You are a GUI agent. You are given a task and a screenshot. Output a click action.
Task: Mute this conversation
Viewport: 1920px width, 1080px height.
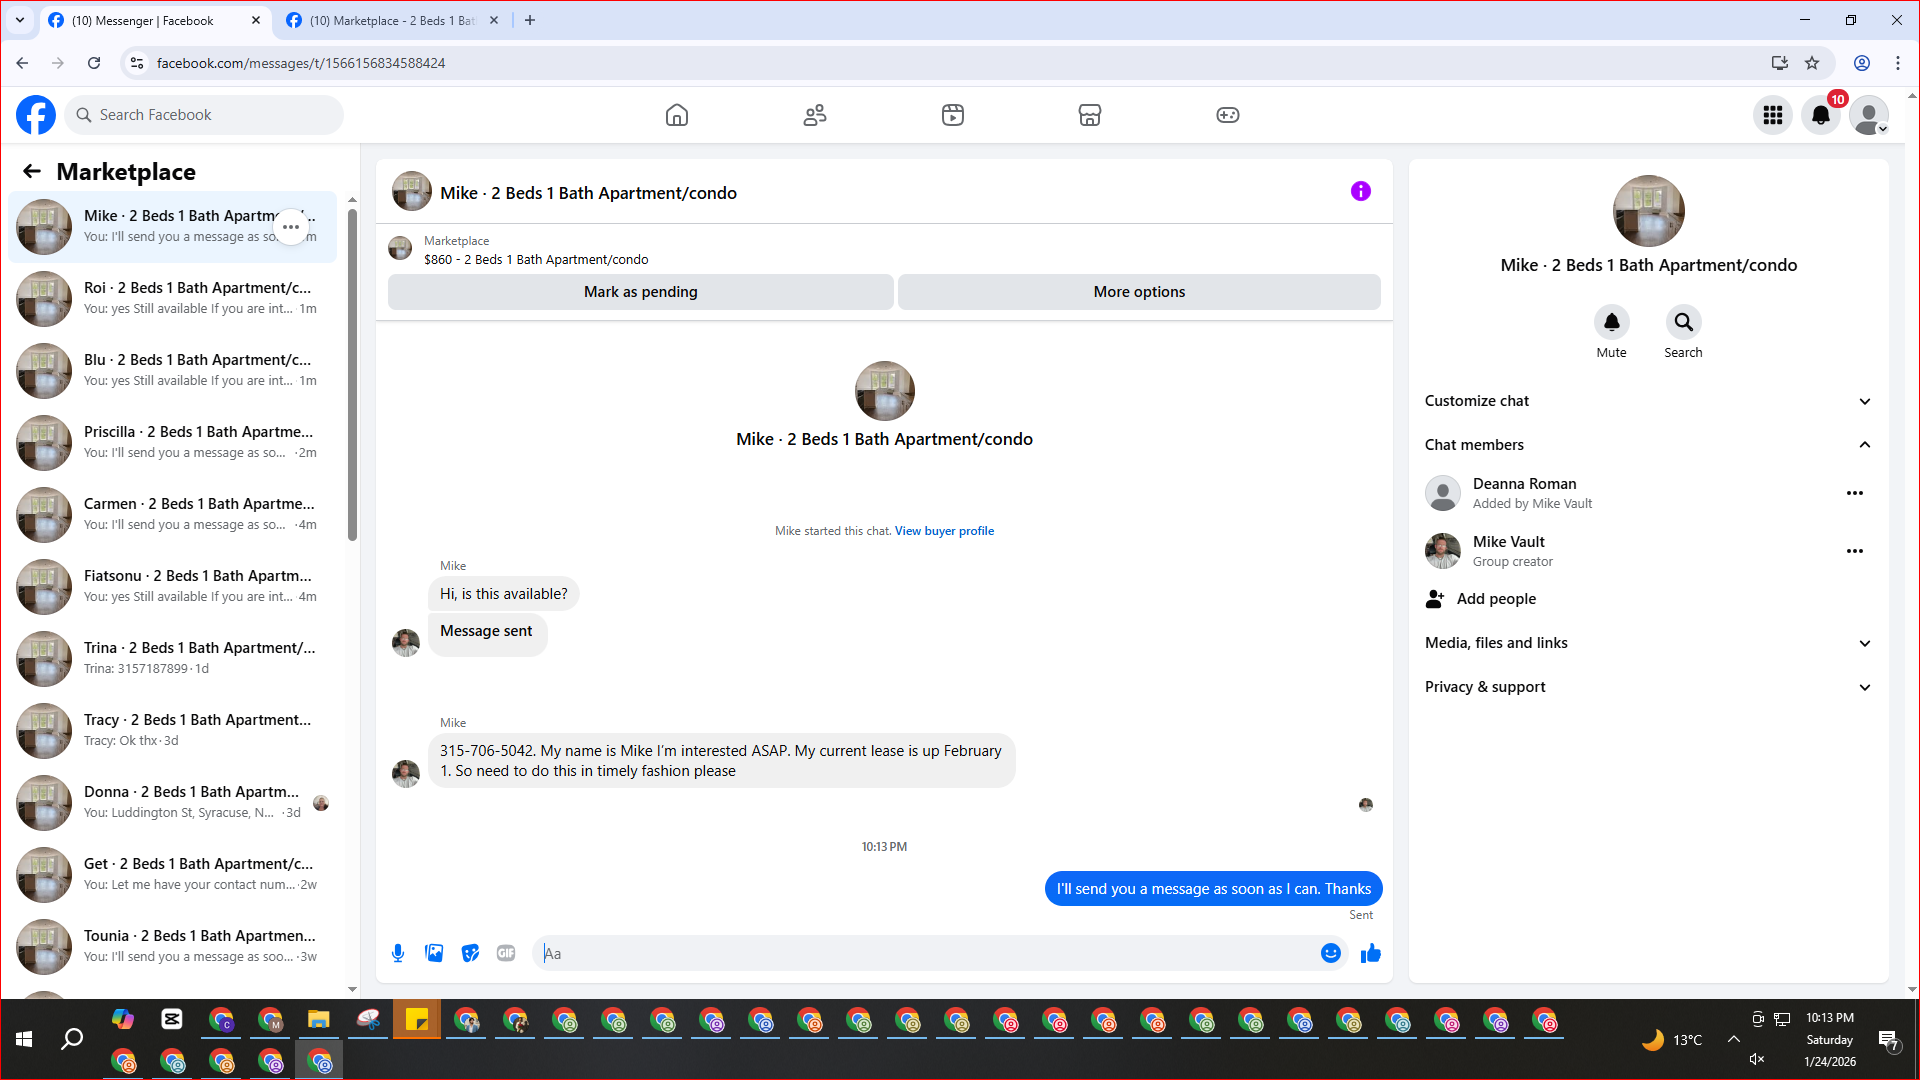pyautogui.click(x=1611, y=323)
